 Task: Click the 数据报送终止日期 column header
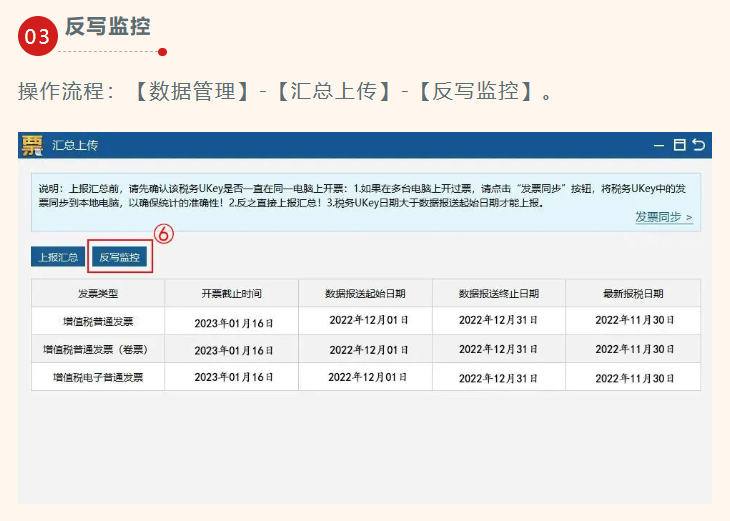pos(498,293)
